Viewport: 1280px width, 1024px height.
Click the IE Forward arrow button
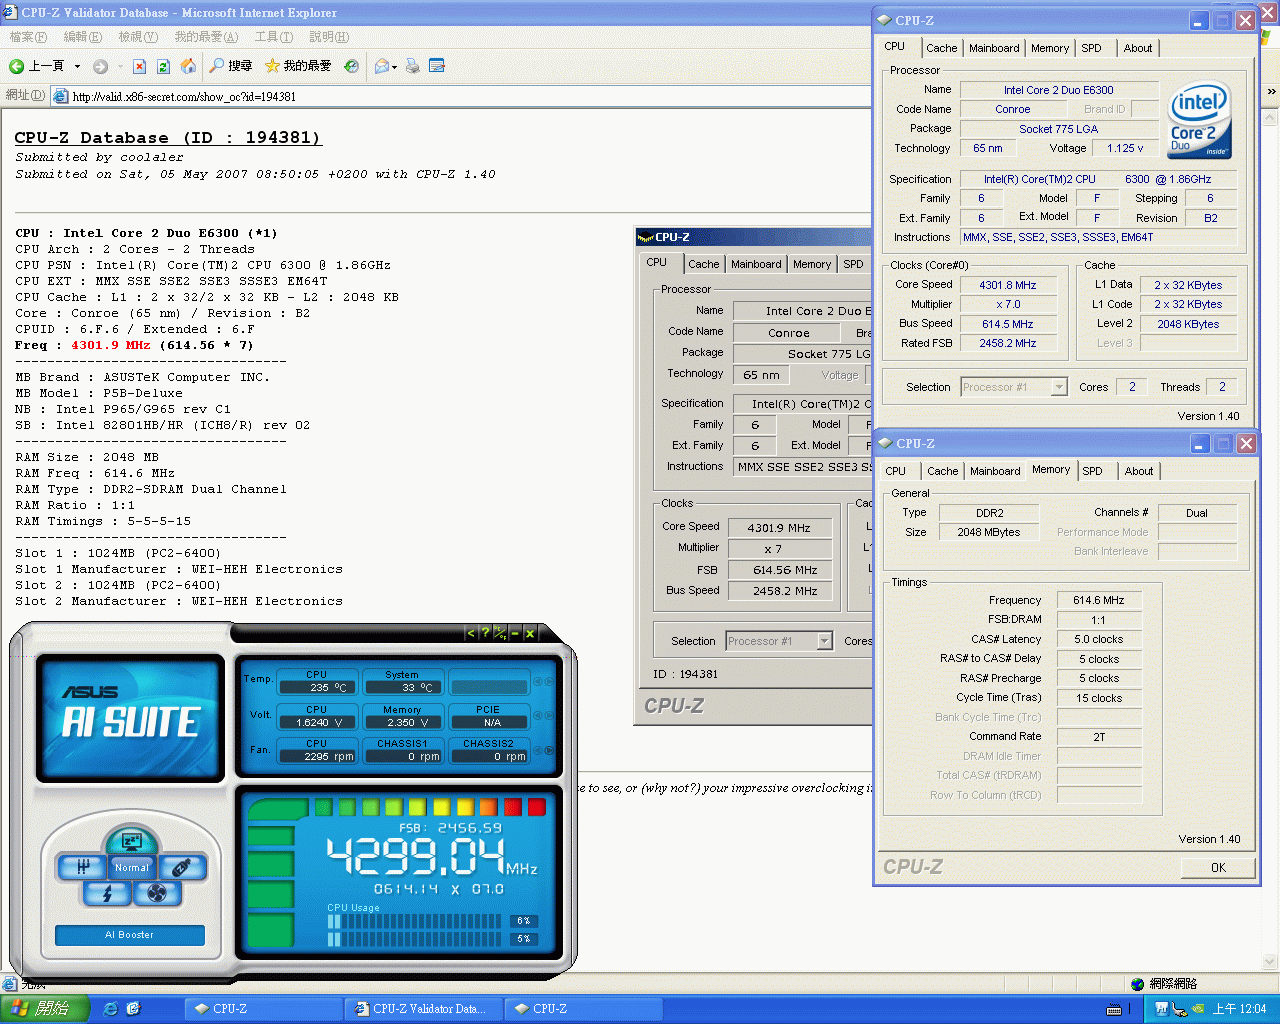[100, 67]
